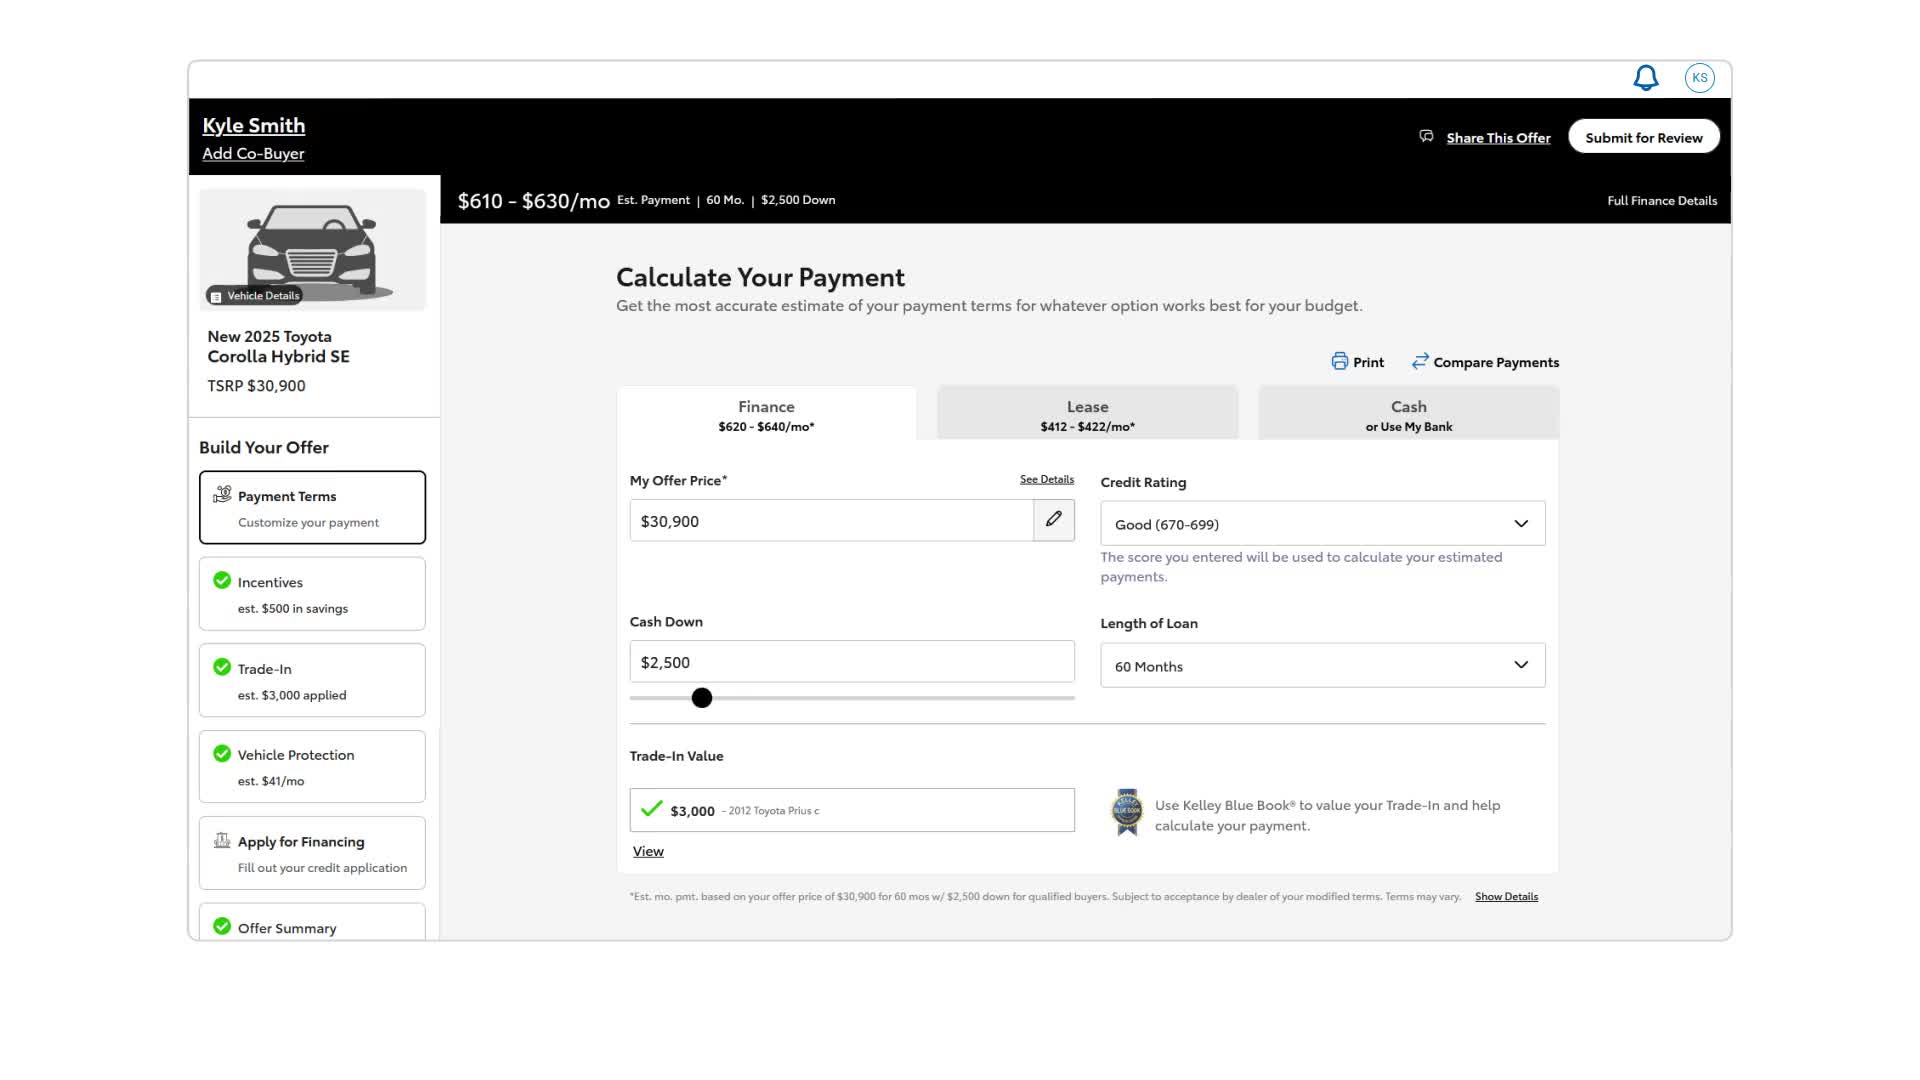The width and height of the screenshot is (1920, 1080).
Task: Select the completed Trade-In step
Action: (312, 680)
